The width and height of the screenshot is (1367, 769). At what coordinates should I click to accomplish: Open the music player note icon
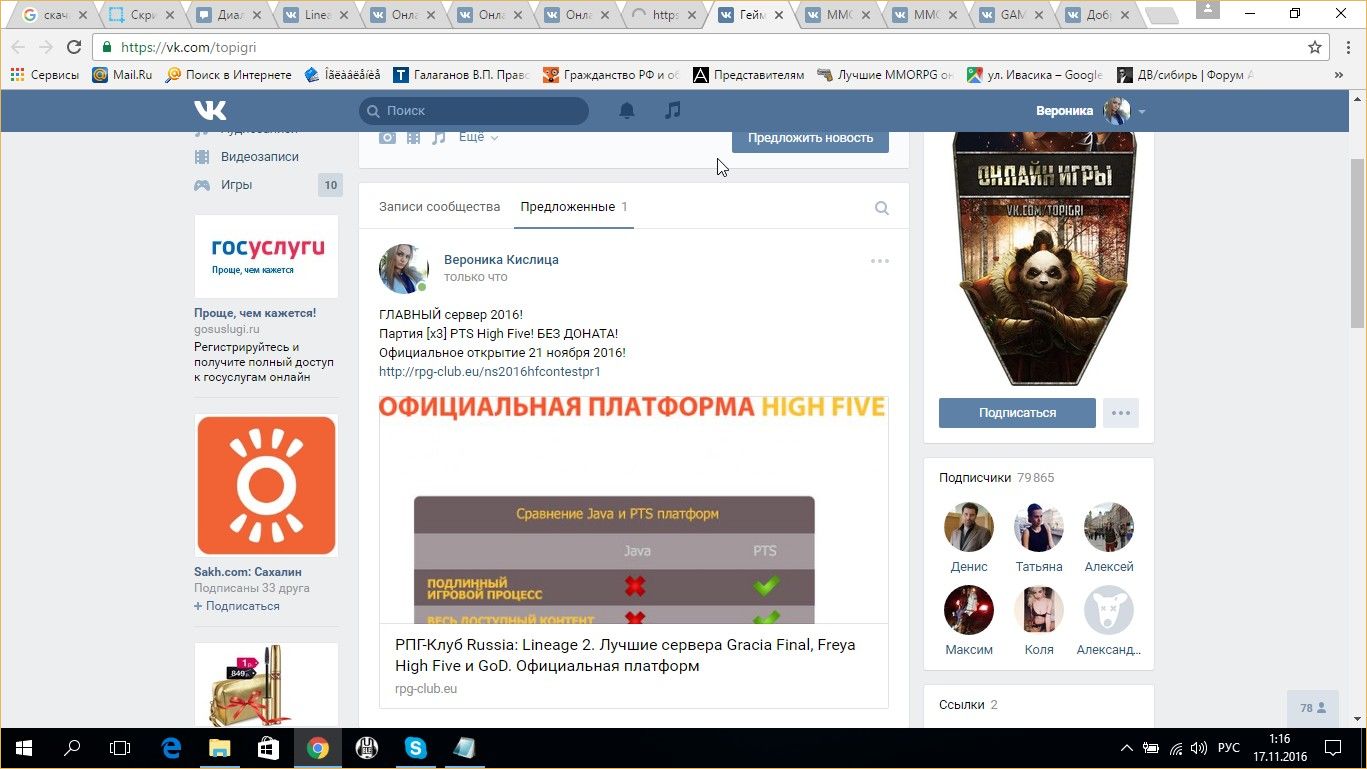(673, 110)
